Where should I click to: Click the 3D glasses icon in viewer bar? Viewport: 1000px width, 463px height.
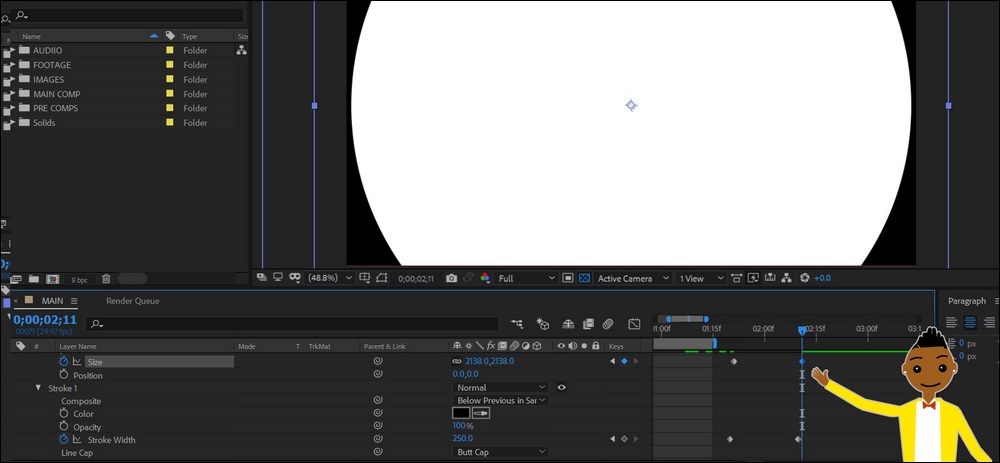295,277
